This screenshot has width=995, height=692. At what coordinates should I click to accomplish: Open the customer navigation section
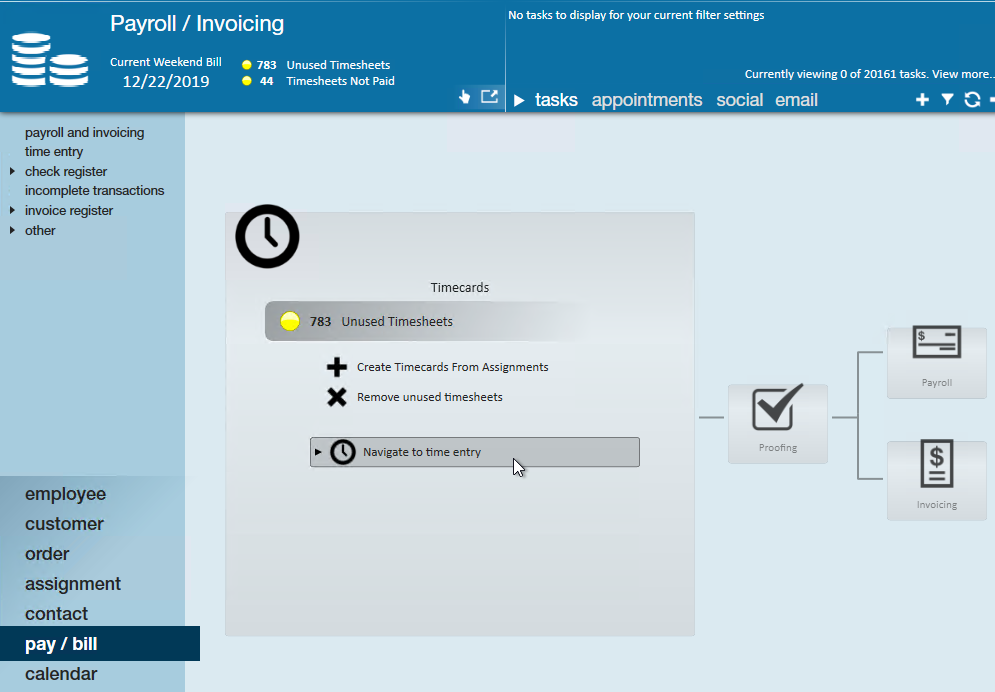coord(64,524)
